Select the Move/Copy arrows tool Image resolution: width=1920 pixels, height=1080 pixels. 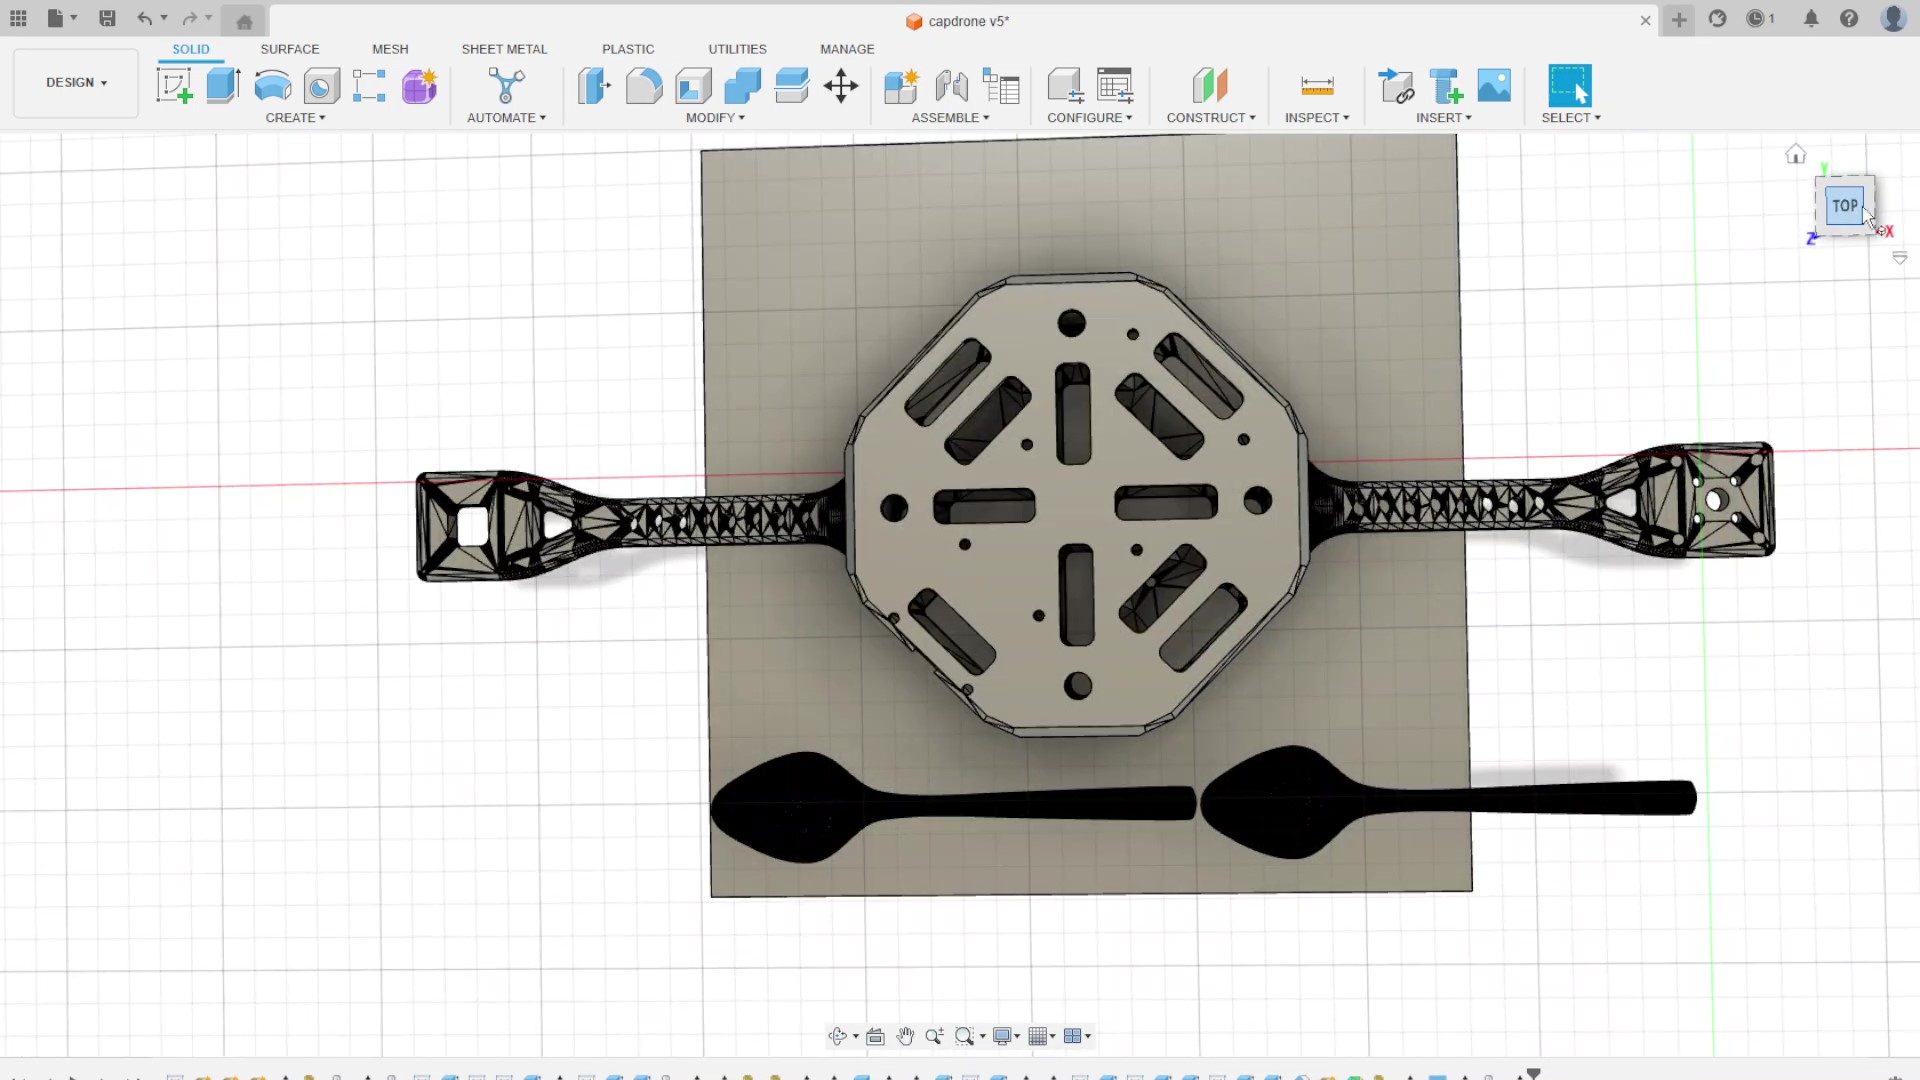click(x=841, y=86)
